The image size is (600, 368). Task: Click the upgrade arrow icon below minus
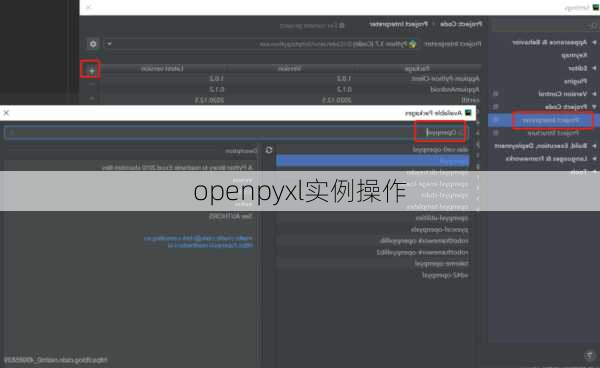click(x=91, y=98)
